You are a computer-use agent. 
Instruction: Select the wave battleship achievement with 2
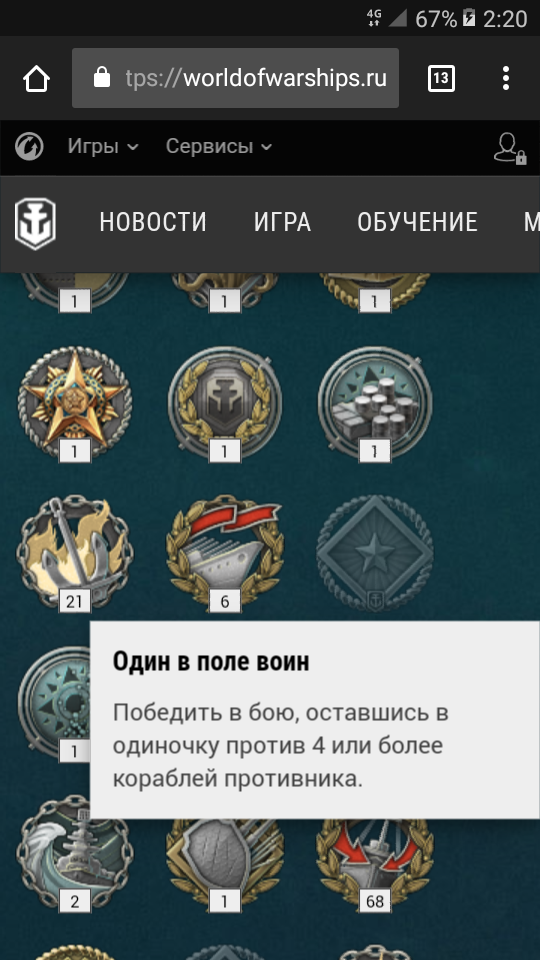click(x=75, y=853)
